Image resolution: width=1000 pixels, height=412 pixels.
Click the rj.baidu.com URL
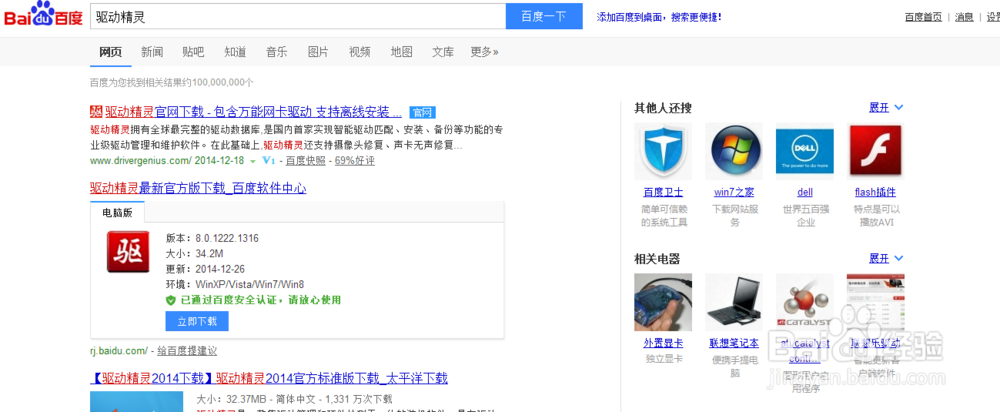(x=119, y=350)
